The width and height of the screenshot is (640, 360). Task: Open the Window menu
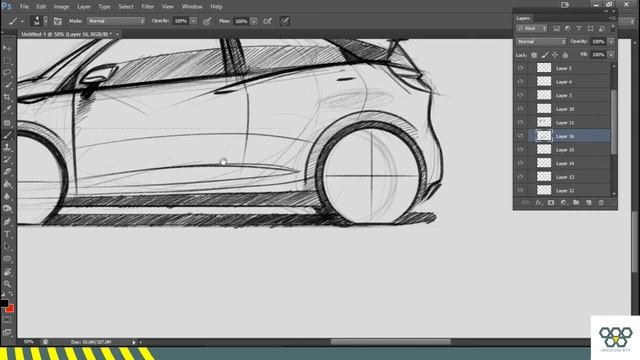[x=192, y=7]
